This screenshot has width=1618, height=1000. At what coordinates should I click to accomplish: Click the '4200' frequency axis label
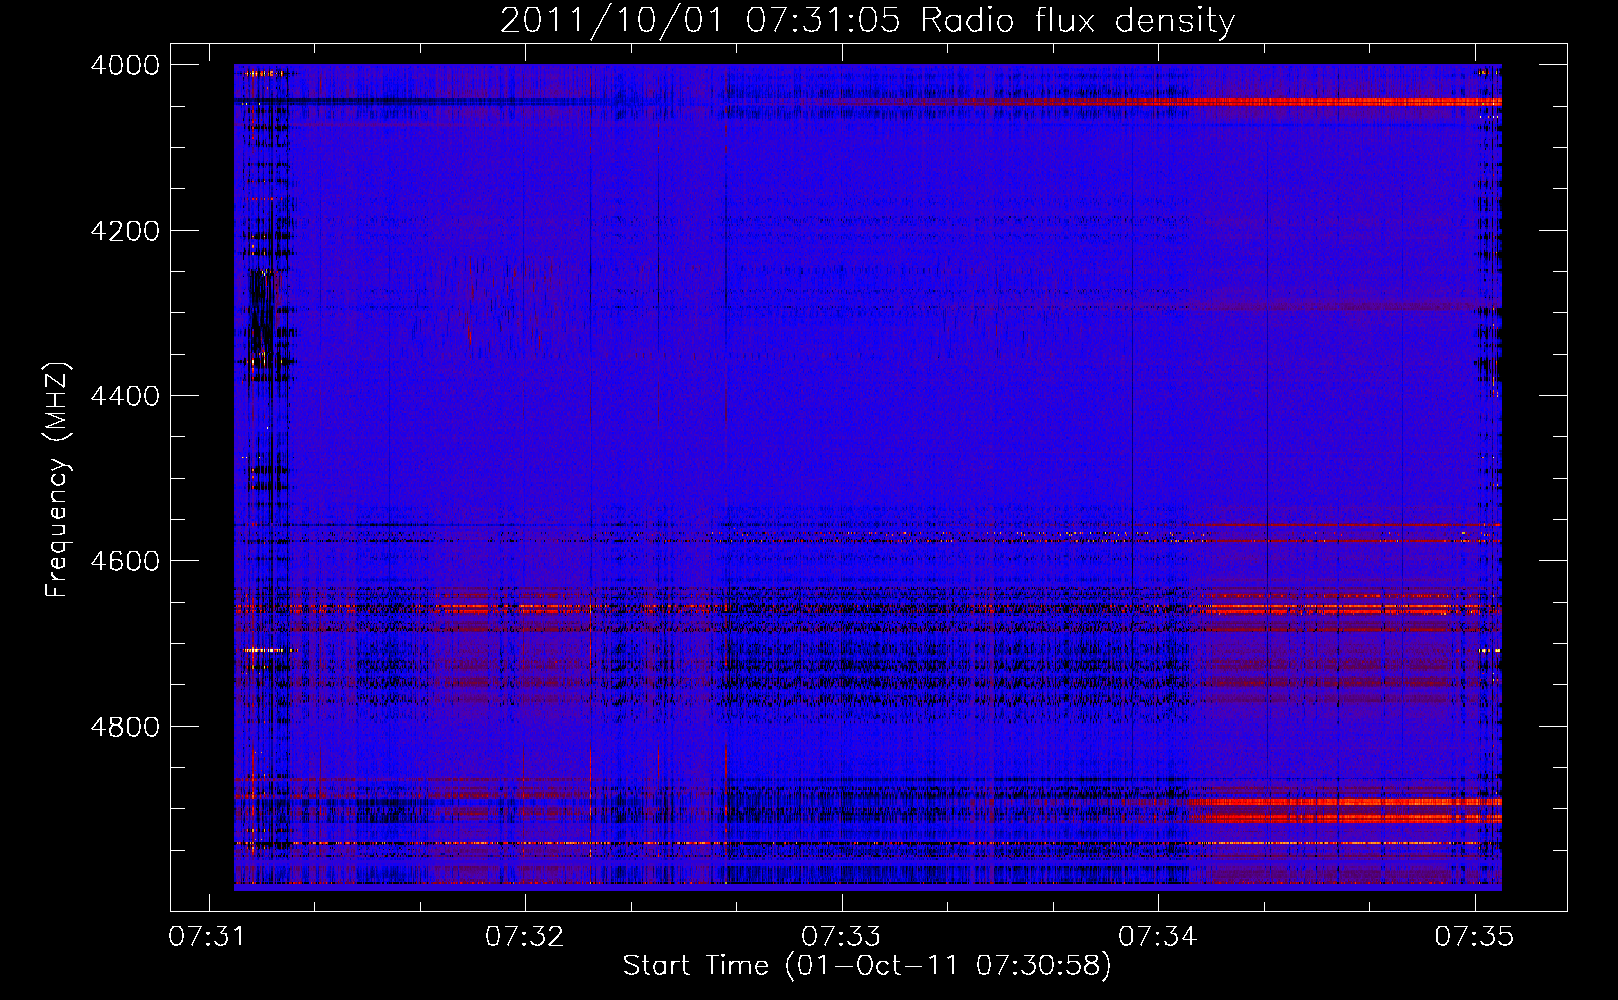point(125,231)
